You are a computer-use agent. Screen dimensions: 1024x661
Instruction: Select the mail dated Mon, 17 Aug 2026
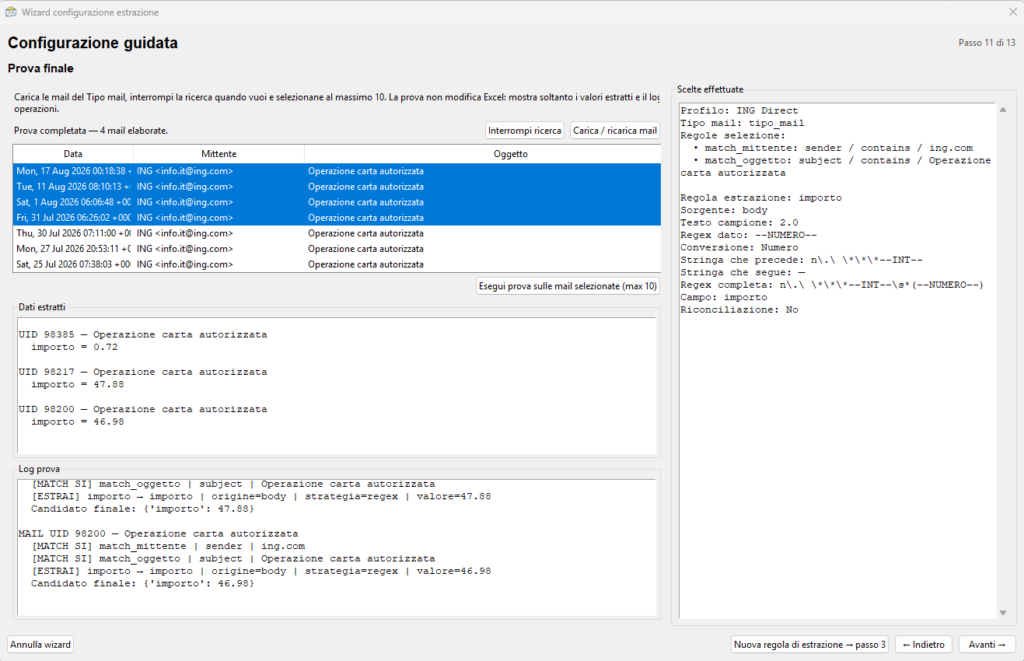336,171
